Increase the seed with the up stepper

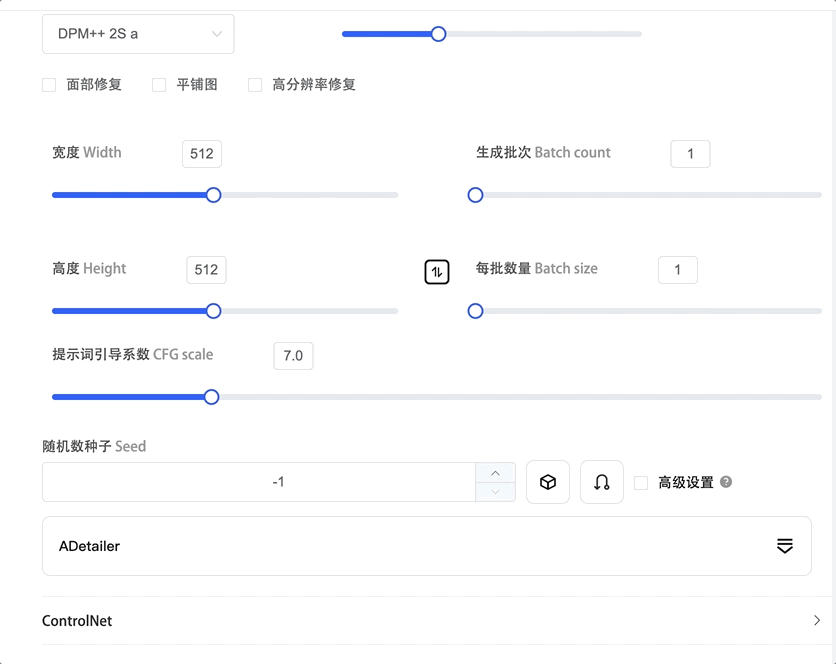coord(496,472)
